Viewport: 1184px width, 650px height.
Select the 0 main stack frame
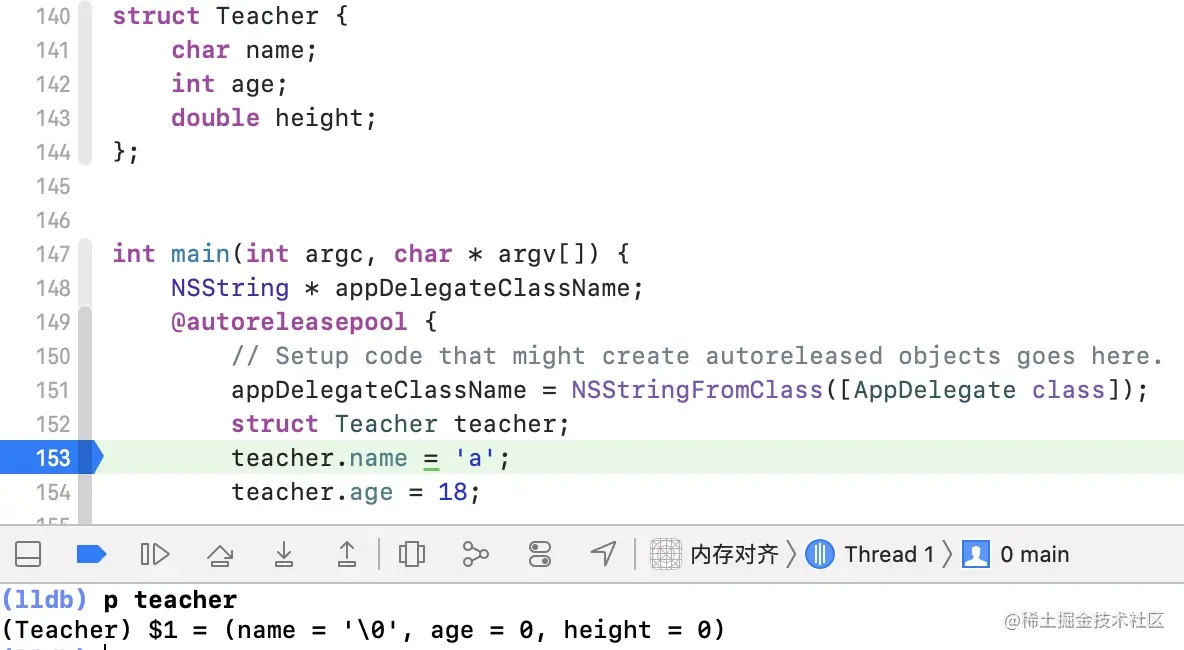click(1016, 554)
